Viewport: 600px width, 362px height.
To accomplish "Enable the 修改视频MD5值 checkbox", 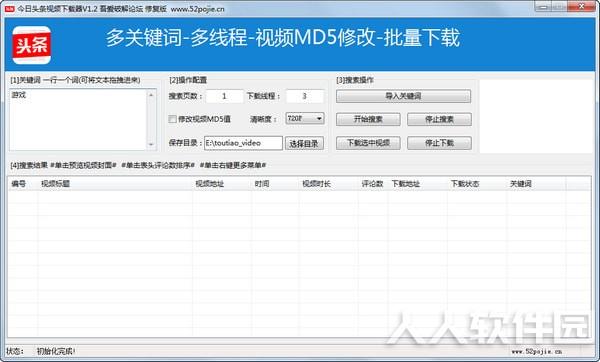I will pyautogui.click(x=172, y=119).
